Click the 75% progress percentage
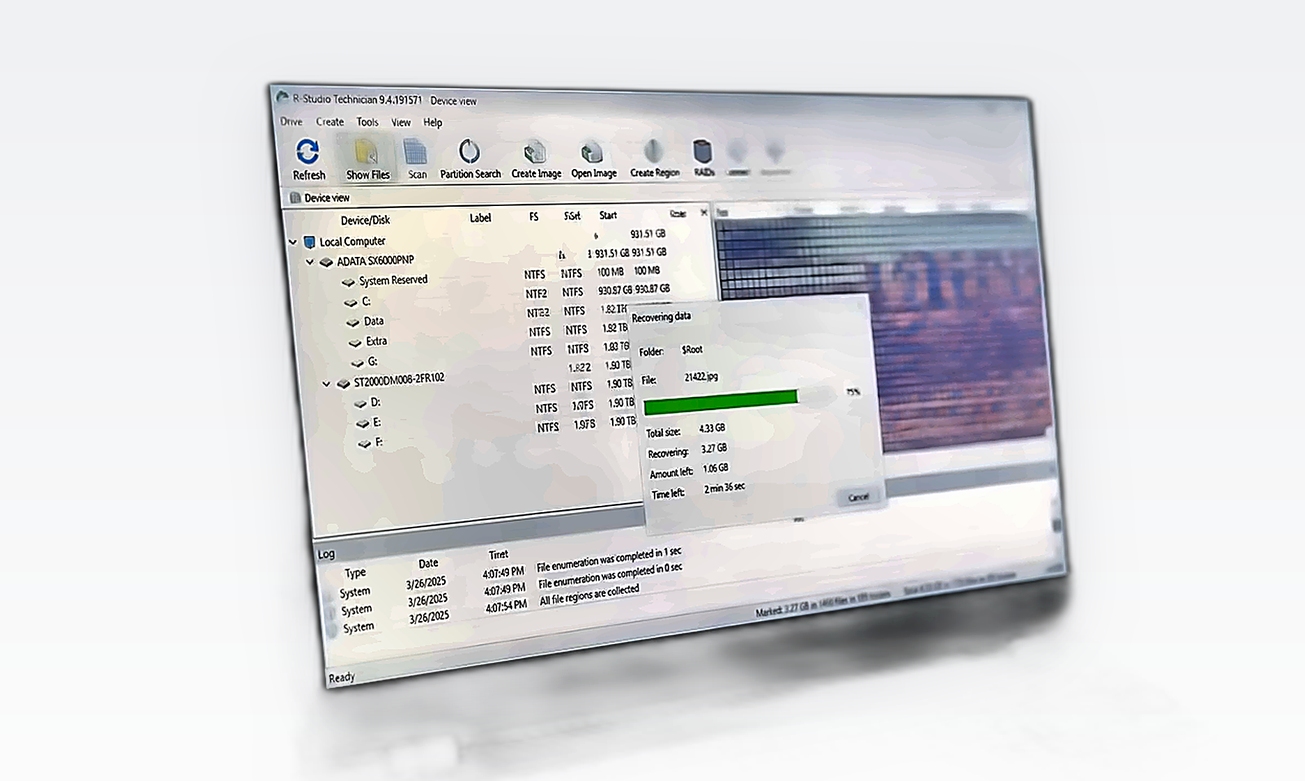Image resolution: width=1305 pixels, height=781 pixels. pos(853,392)
